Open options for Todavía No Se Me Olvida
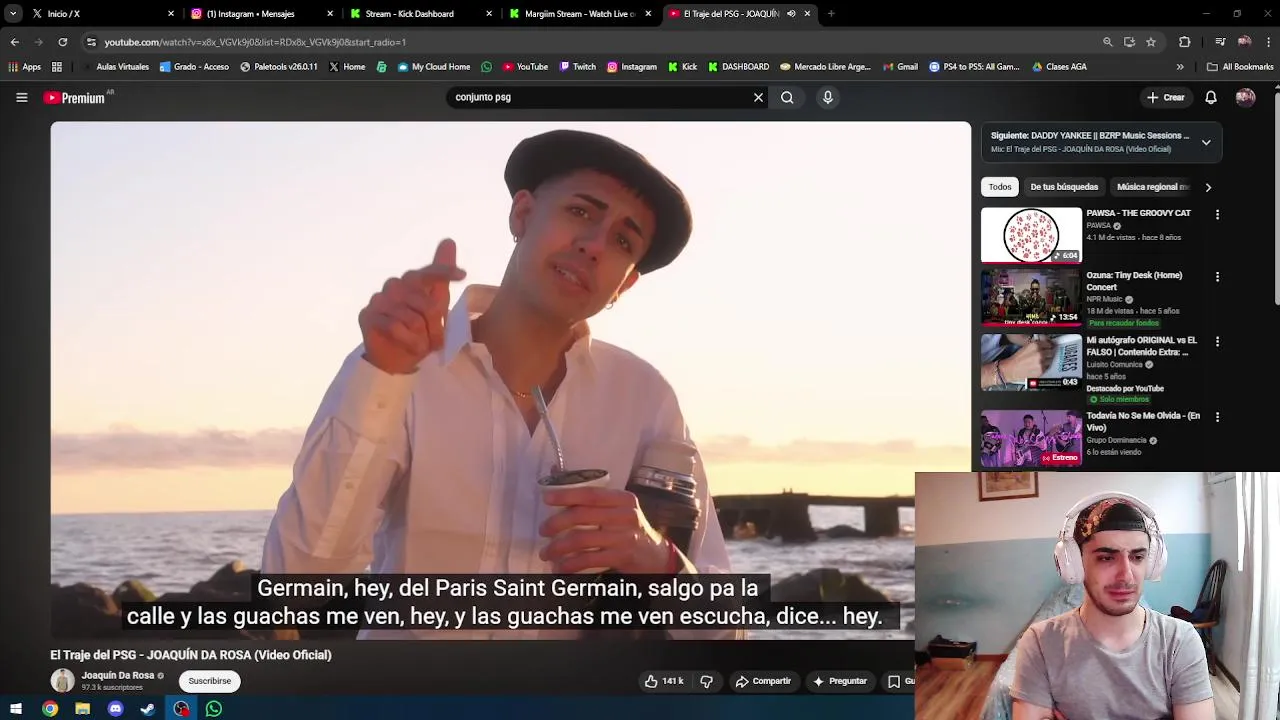Screen dimensions: 1280x720 coord(1217,417)
